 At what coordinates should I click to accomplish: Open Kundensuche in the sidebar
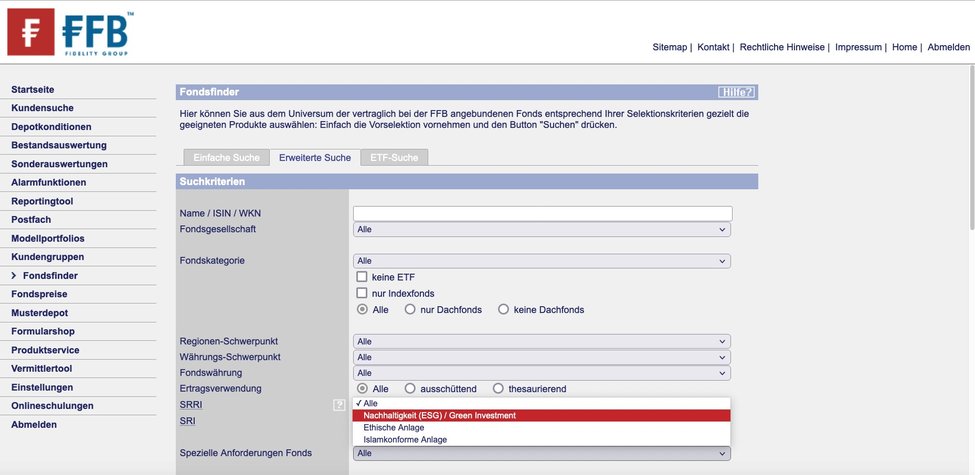click(x=42, y=108)
